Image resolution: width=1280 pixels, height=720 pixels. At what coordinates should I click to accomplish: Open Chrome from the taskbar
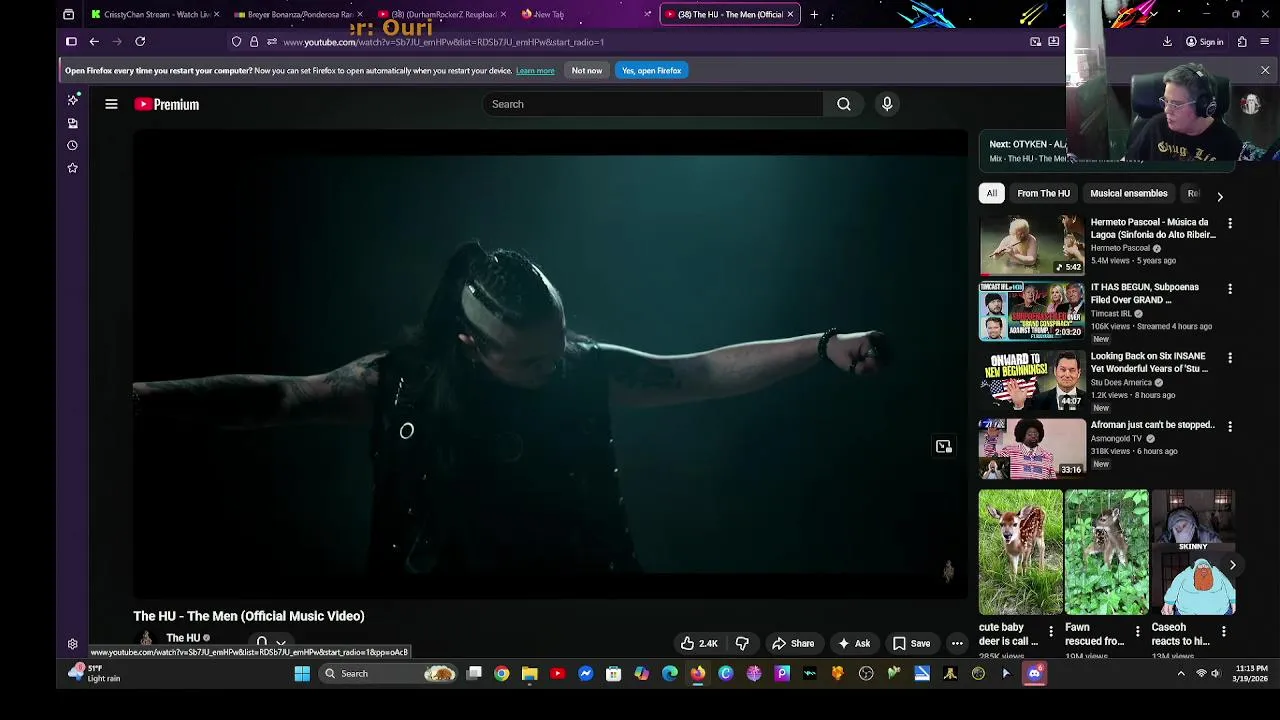pyautogui.click(x=502, y=674)
